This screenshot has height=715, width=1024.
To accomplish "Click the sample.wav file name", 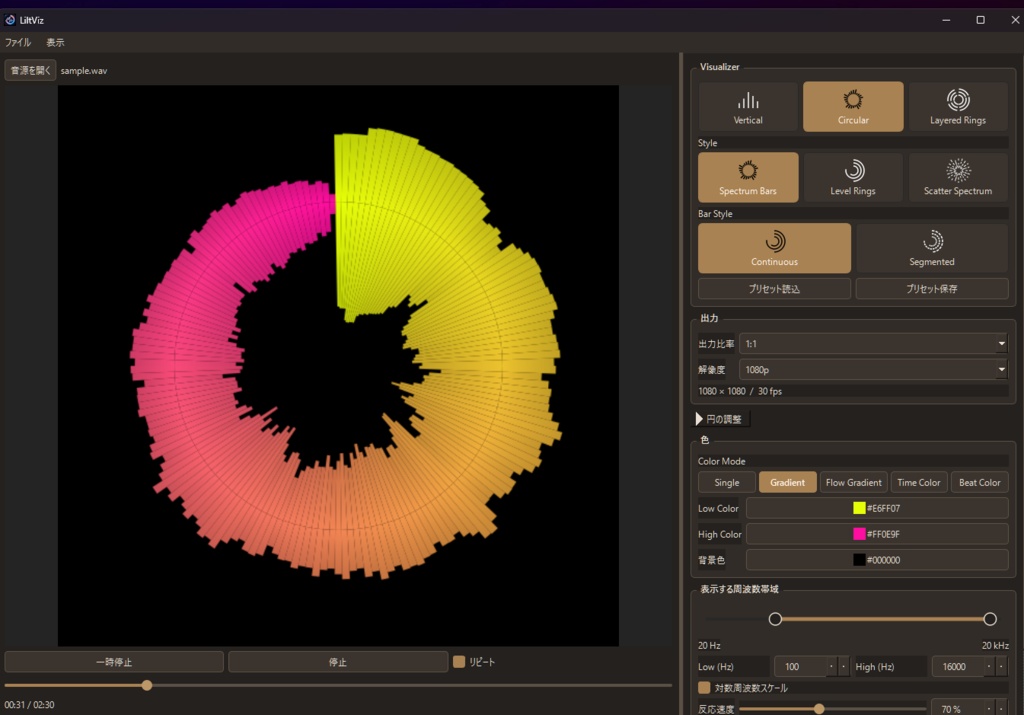I will coord(84,71).
